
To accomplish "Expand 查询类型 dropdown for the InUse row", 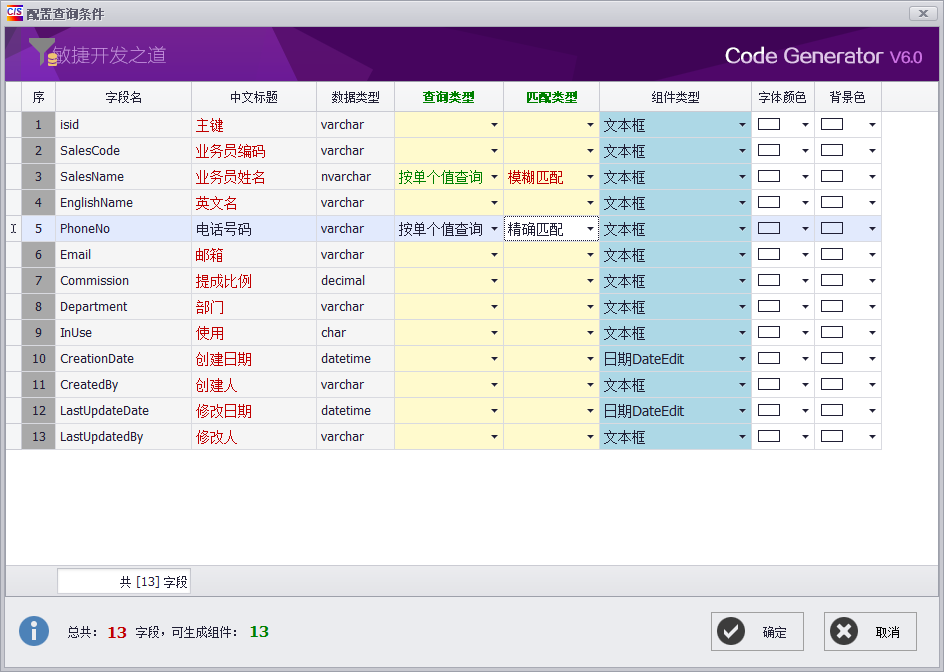I will [494, 332].
